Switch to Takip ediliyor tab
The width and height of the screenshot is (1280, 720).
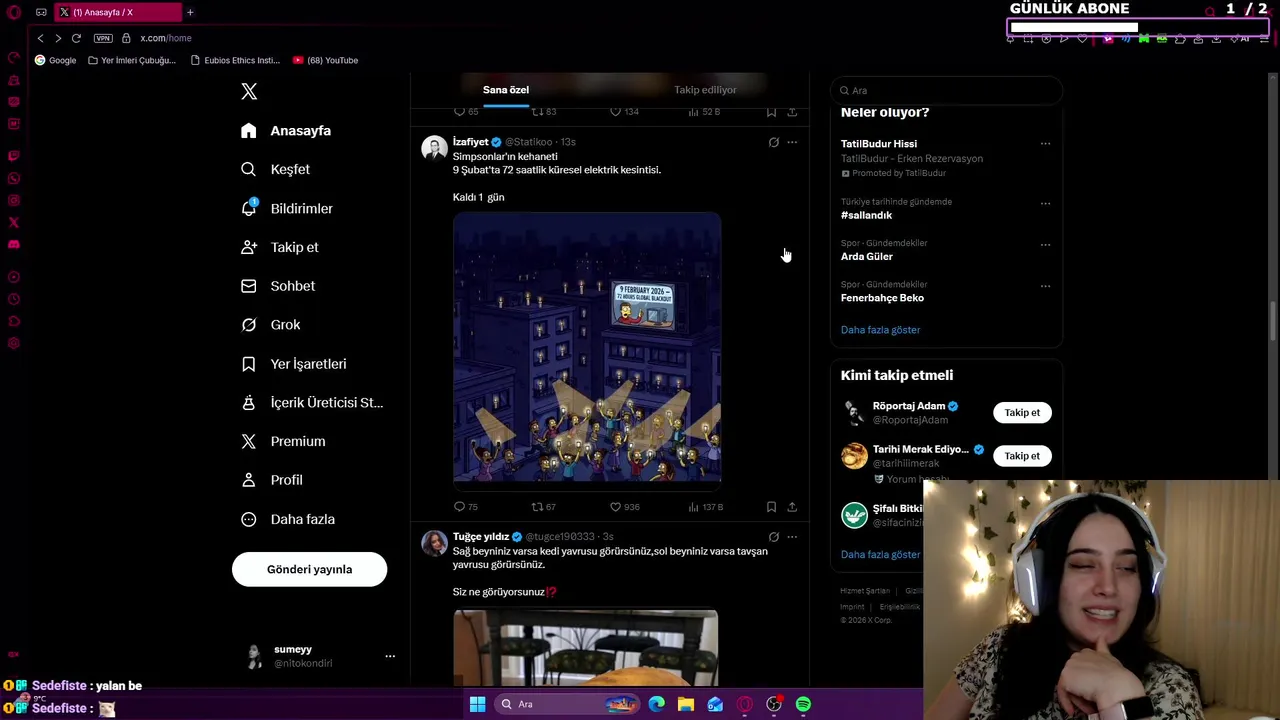tap(705, 90)
